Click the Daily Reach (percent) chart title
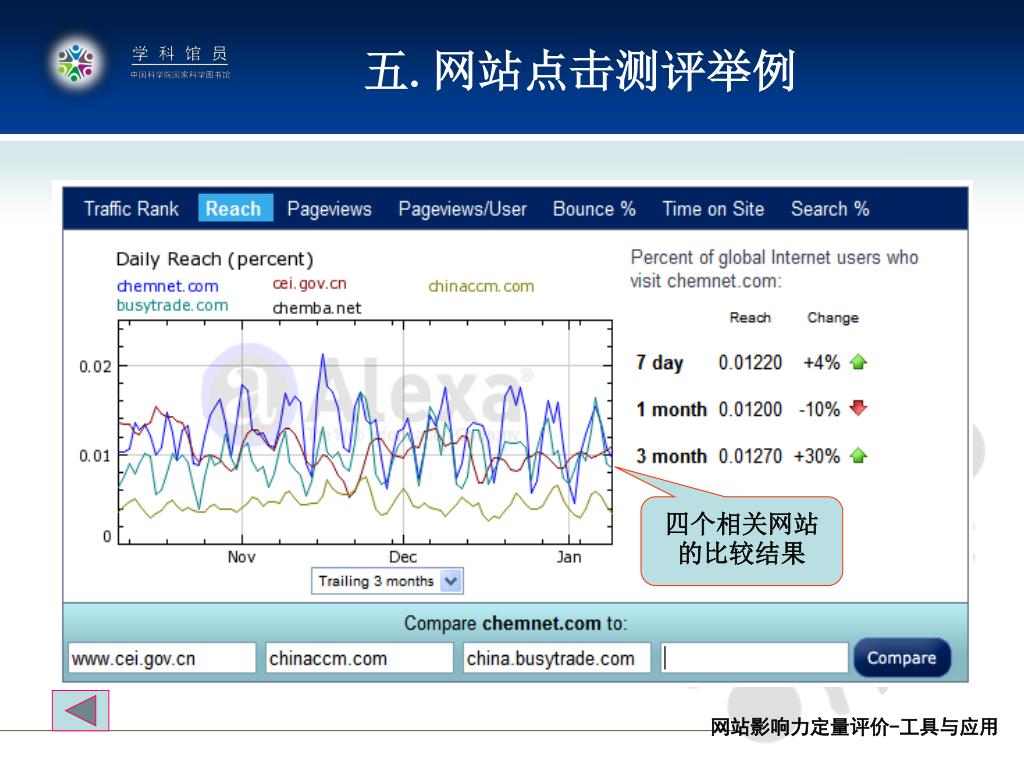 pyautogui.click(x=215, y=259)
